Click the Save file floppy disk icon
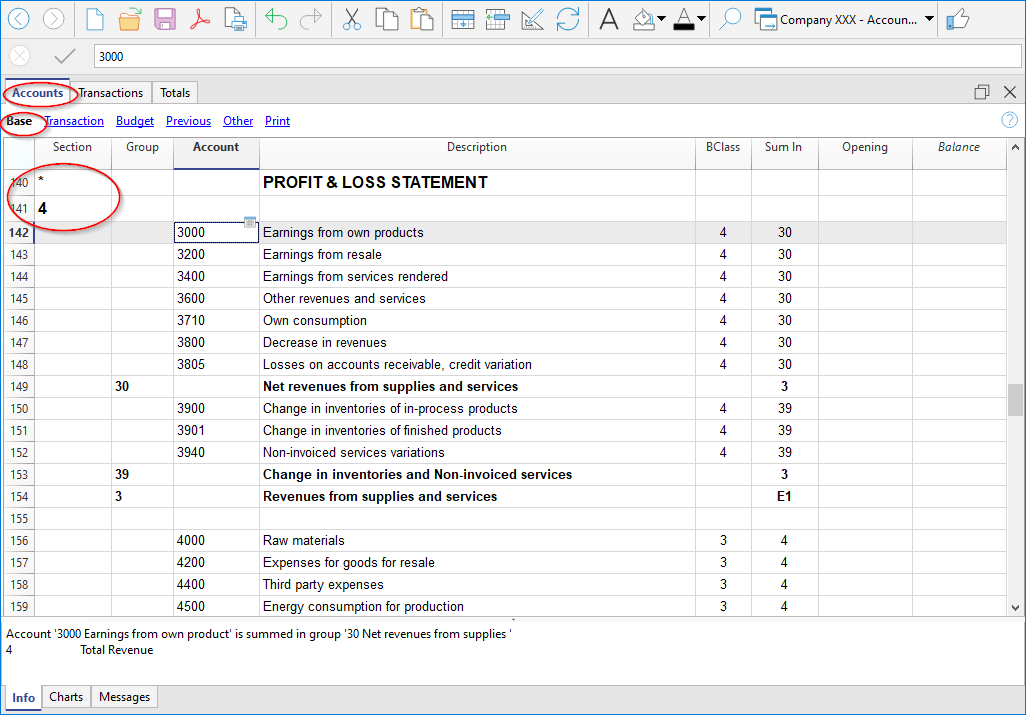The width and height of the screenshot is (1026, 715). click(165, 19)
